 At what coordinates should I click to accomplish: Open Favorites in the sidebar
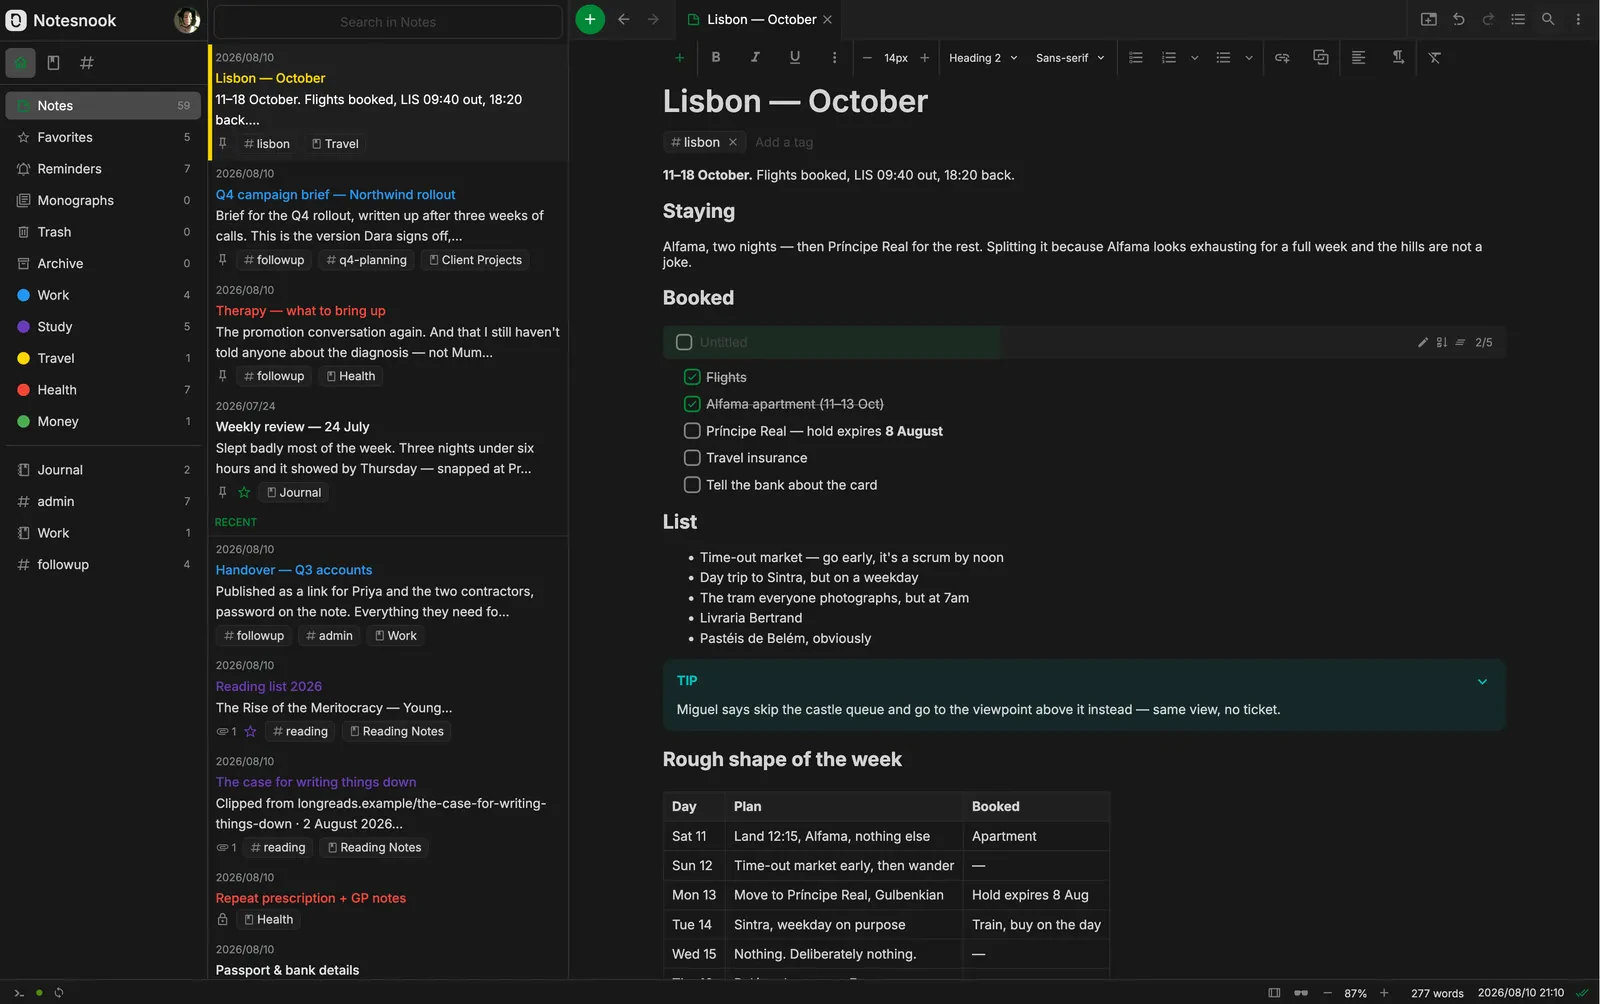(x=104, y=137)
